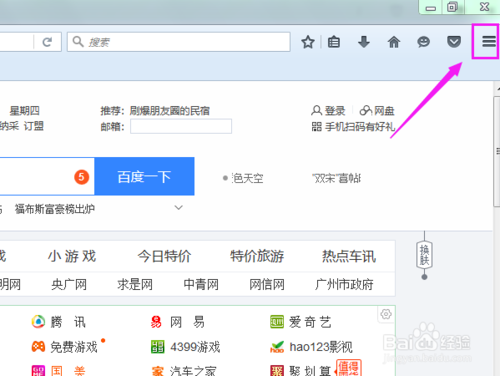Open 免费游戏 link
This screenshot has height=376, width=500.
pyautogui.click(x=74, y=347)
